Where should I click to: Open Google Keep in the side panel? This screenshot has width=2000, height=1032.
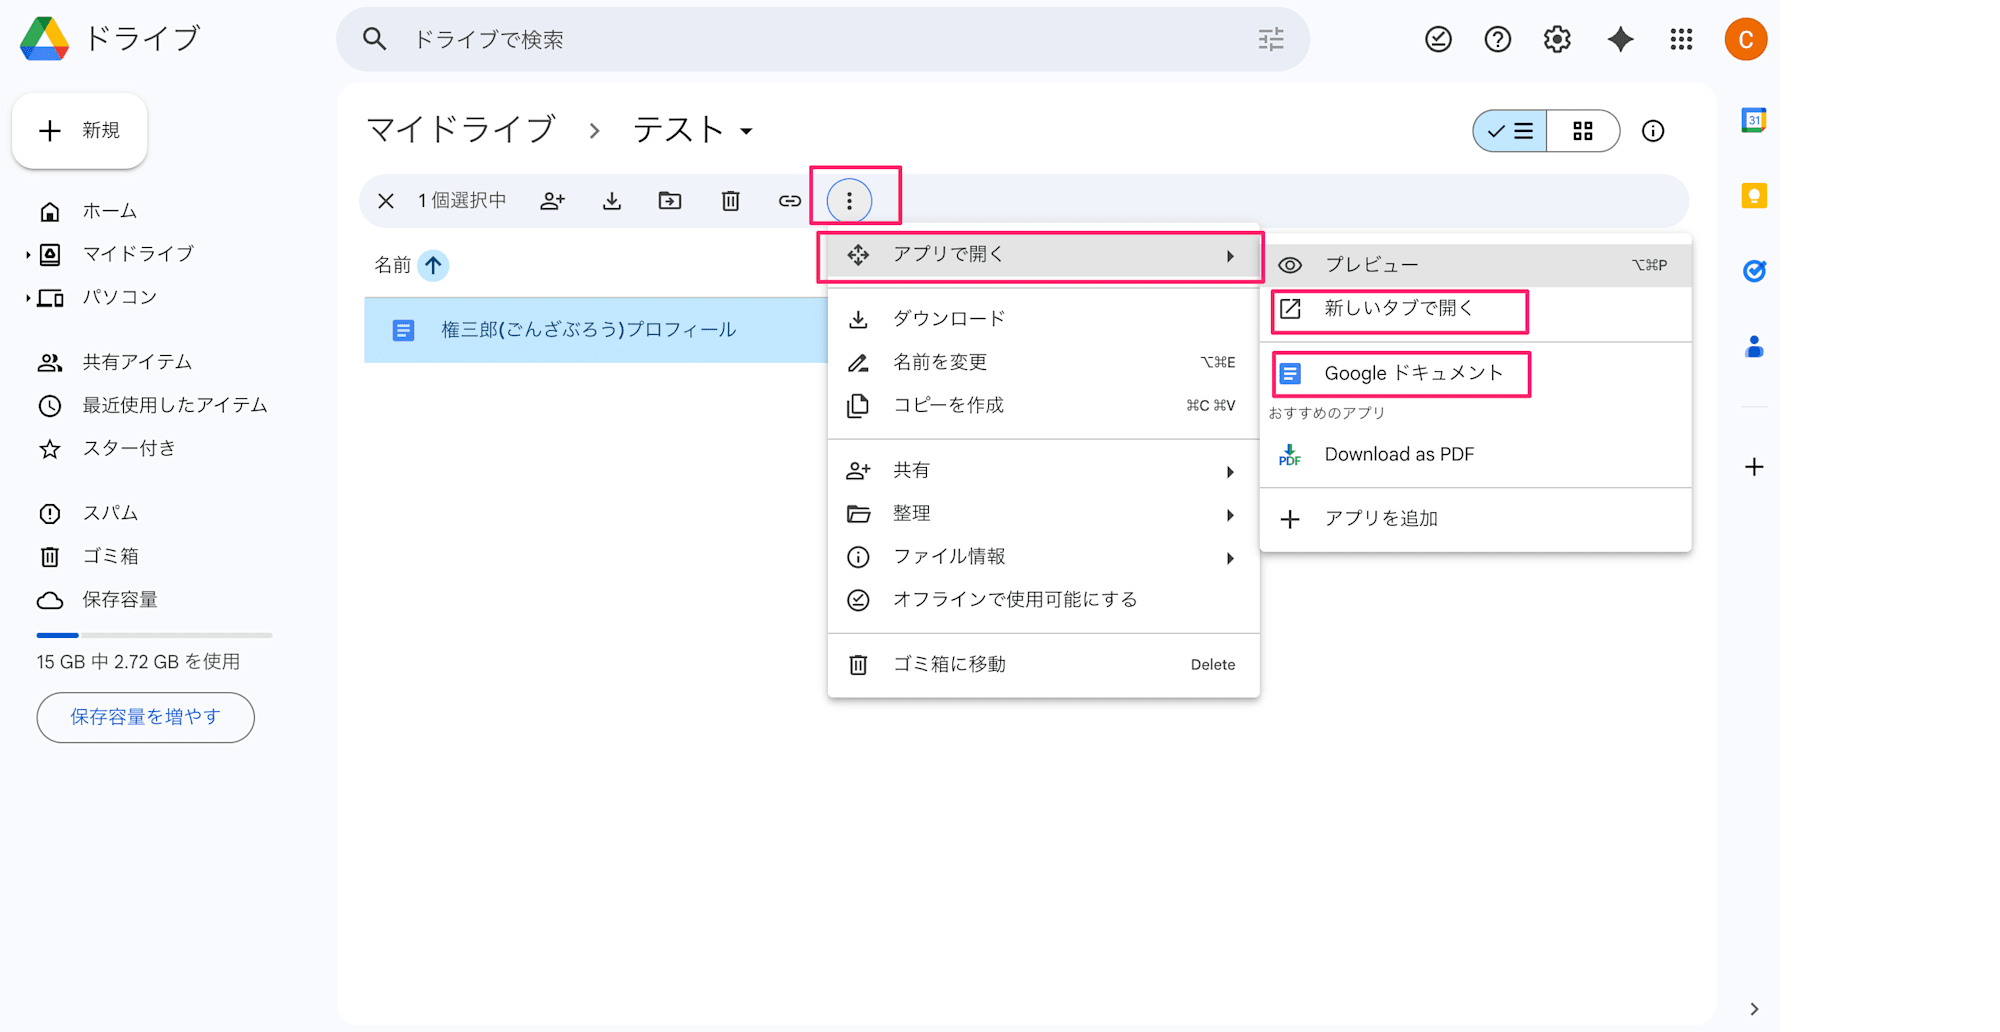point(1753,195)
